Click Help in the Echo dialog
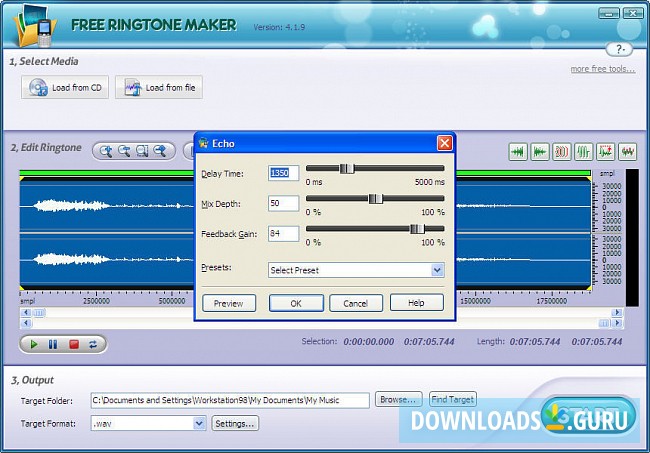This screenshot has height=453, width=650. [416, 303]
